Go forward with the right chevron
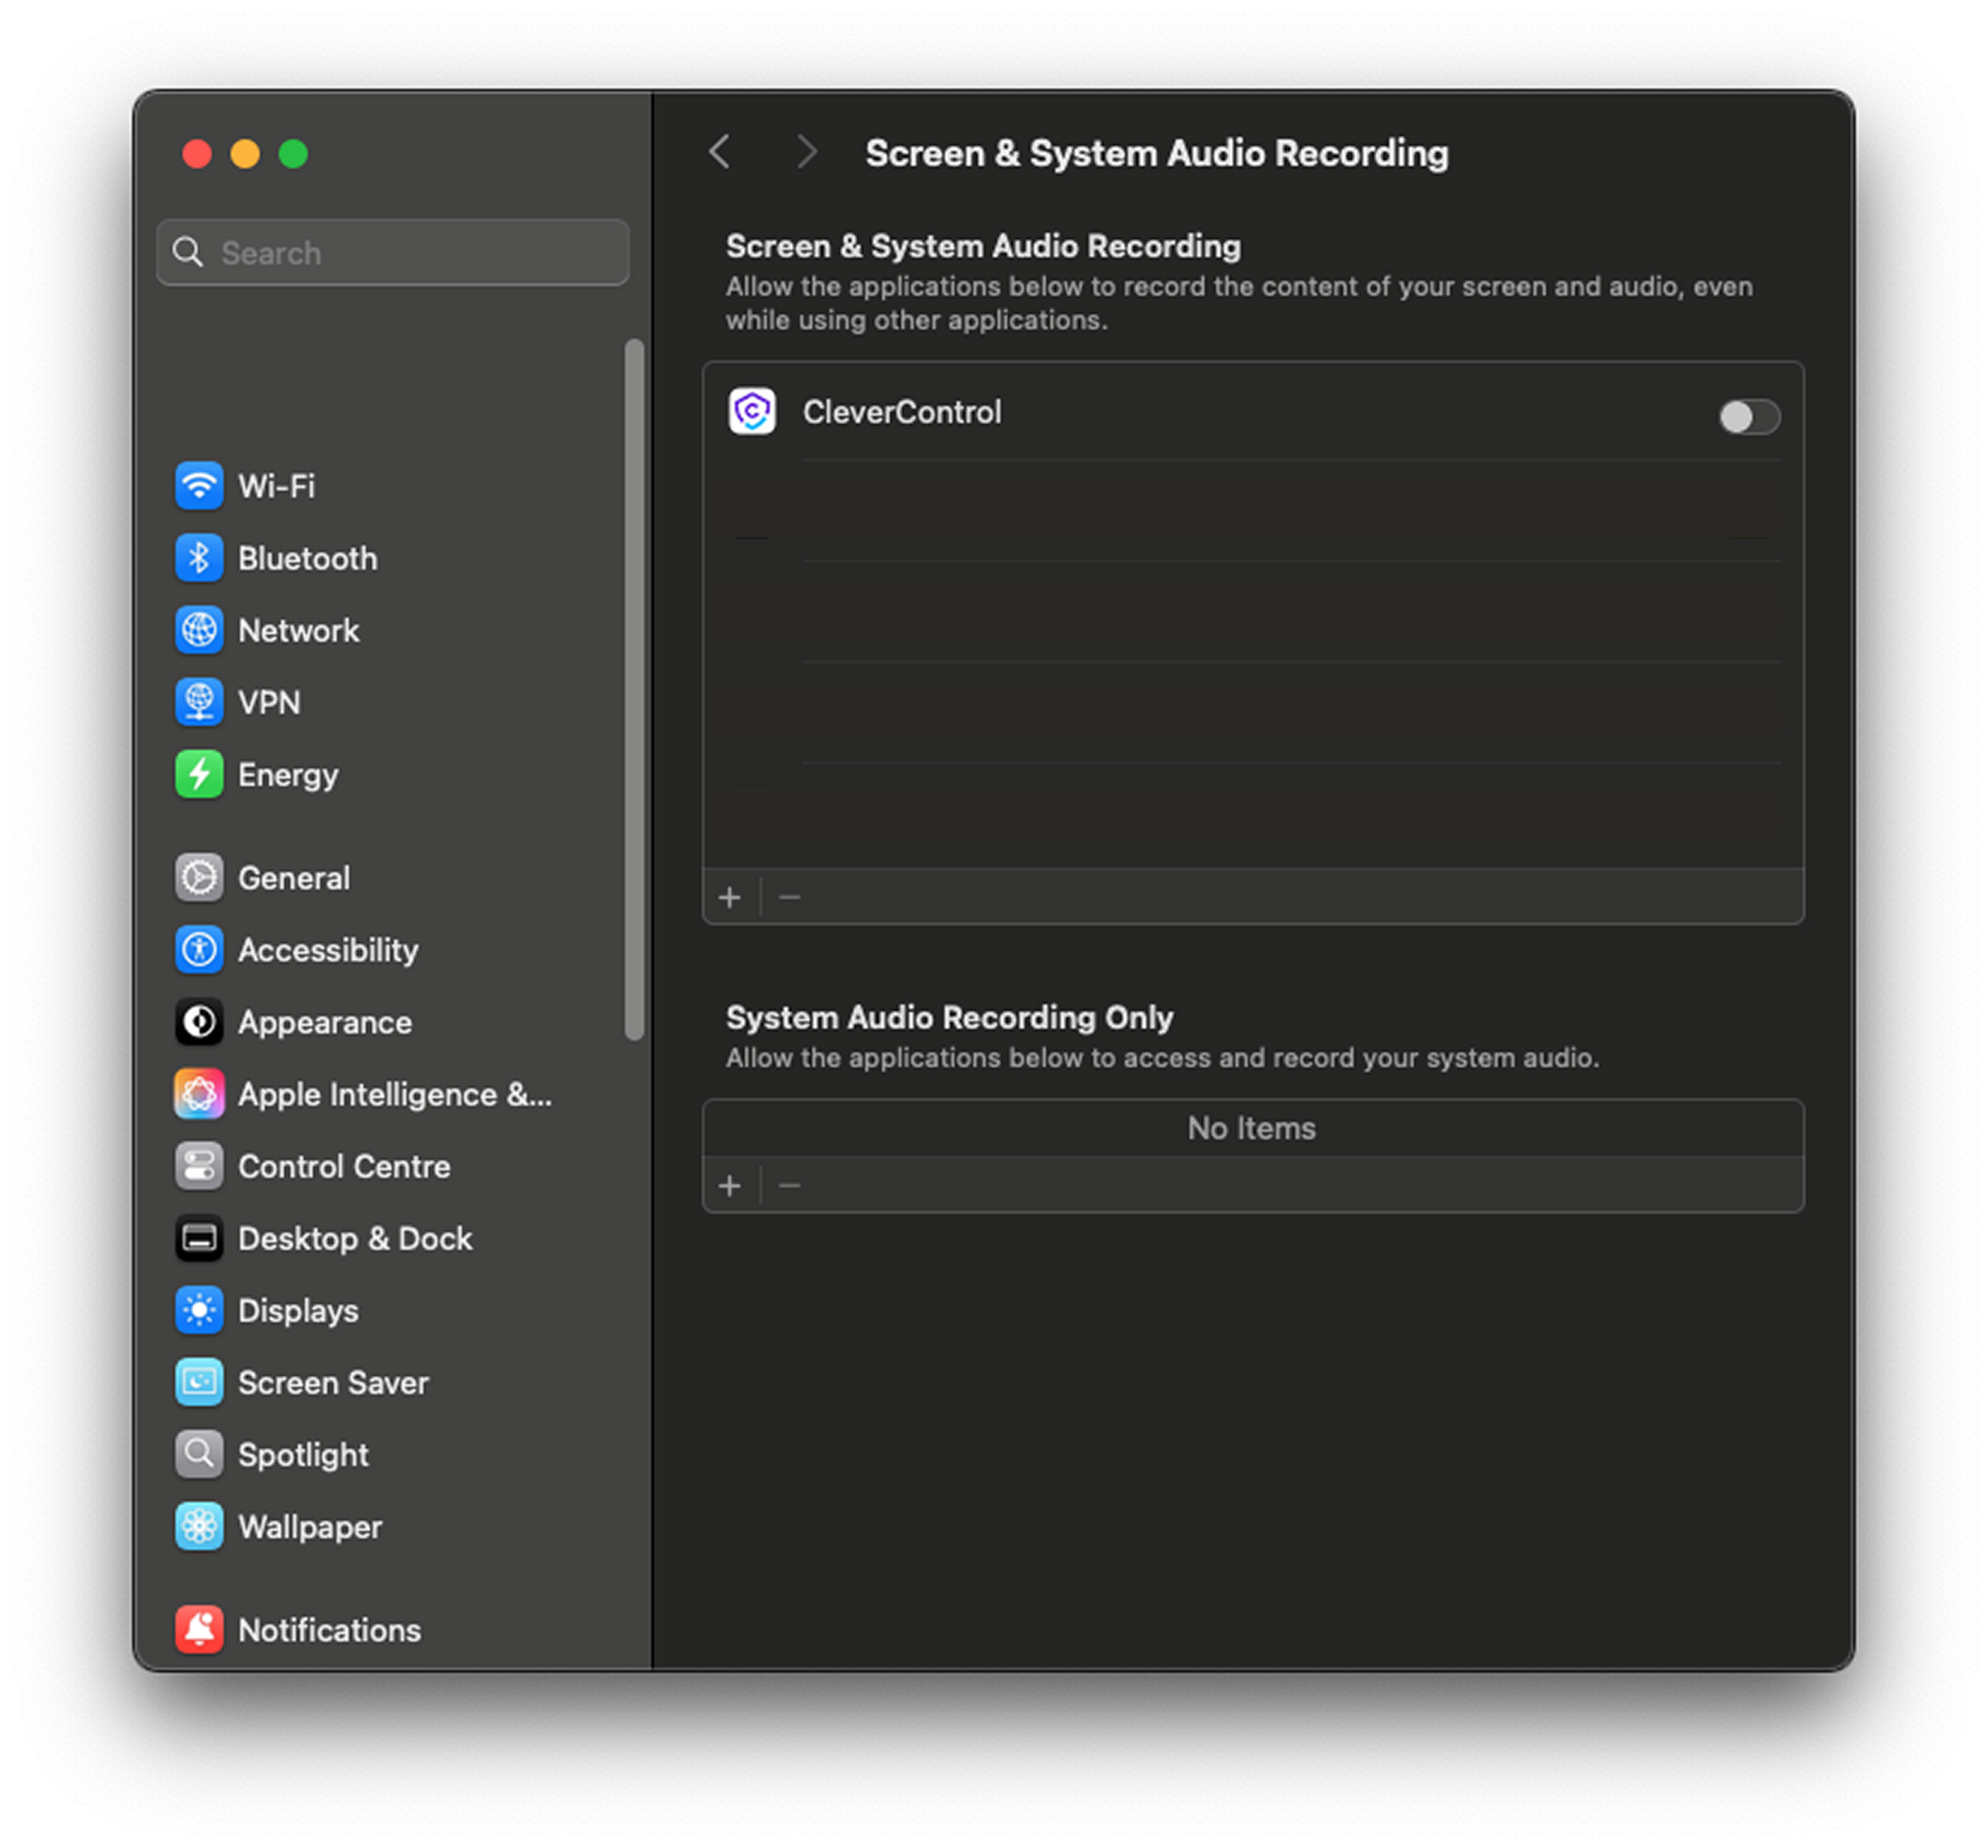This screenshot has width=1988, height=1848. 806,152
